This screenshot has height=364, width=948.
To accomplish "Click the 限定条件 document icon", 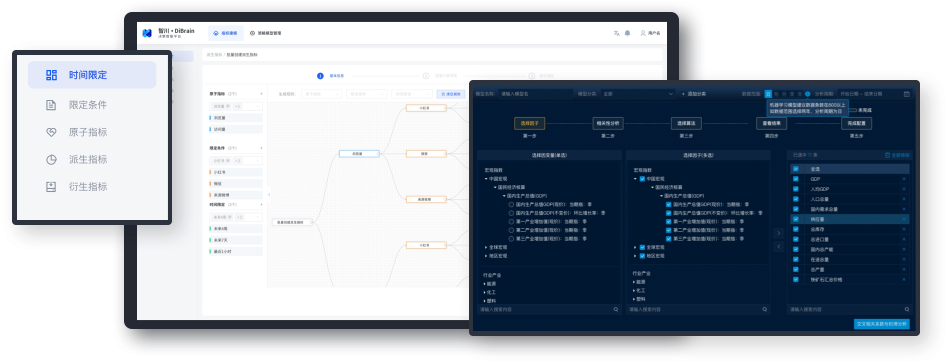I will 51,105.
